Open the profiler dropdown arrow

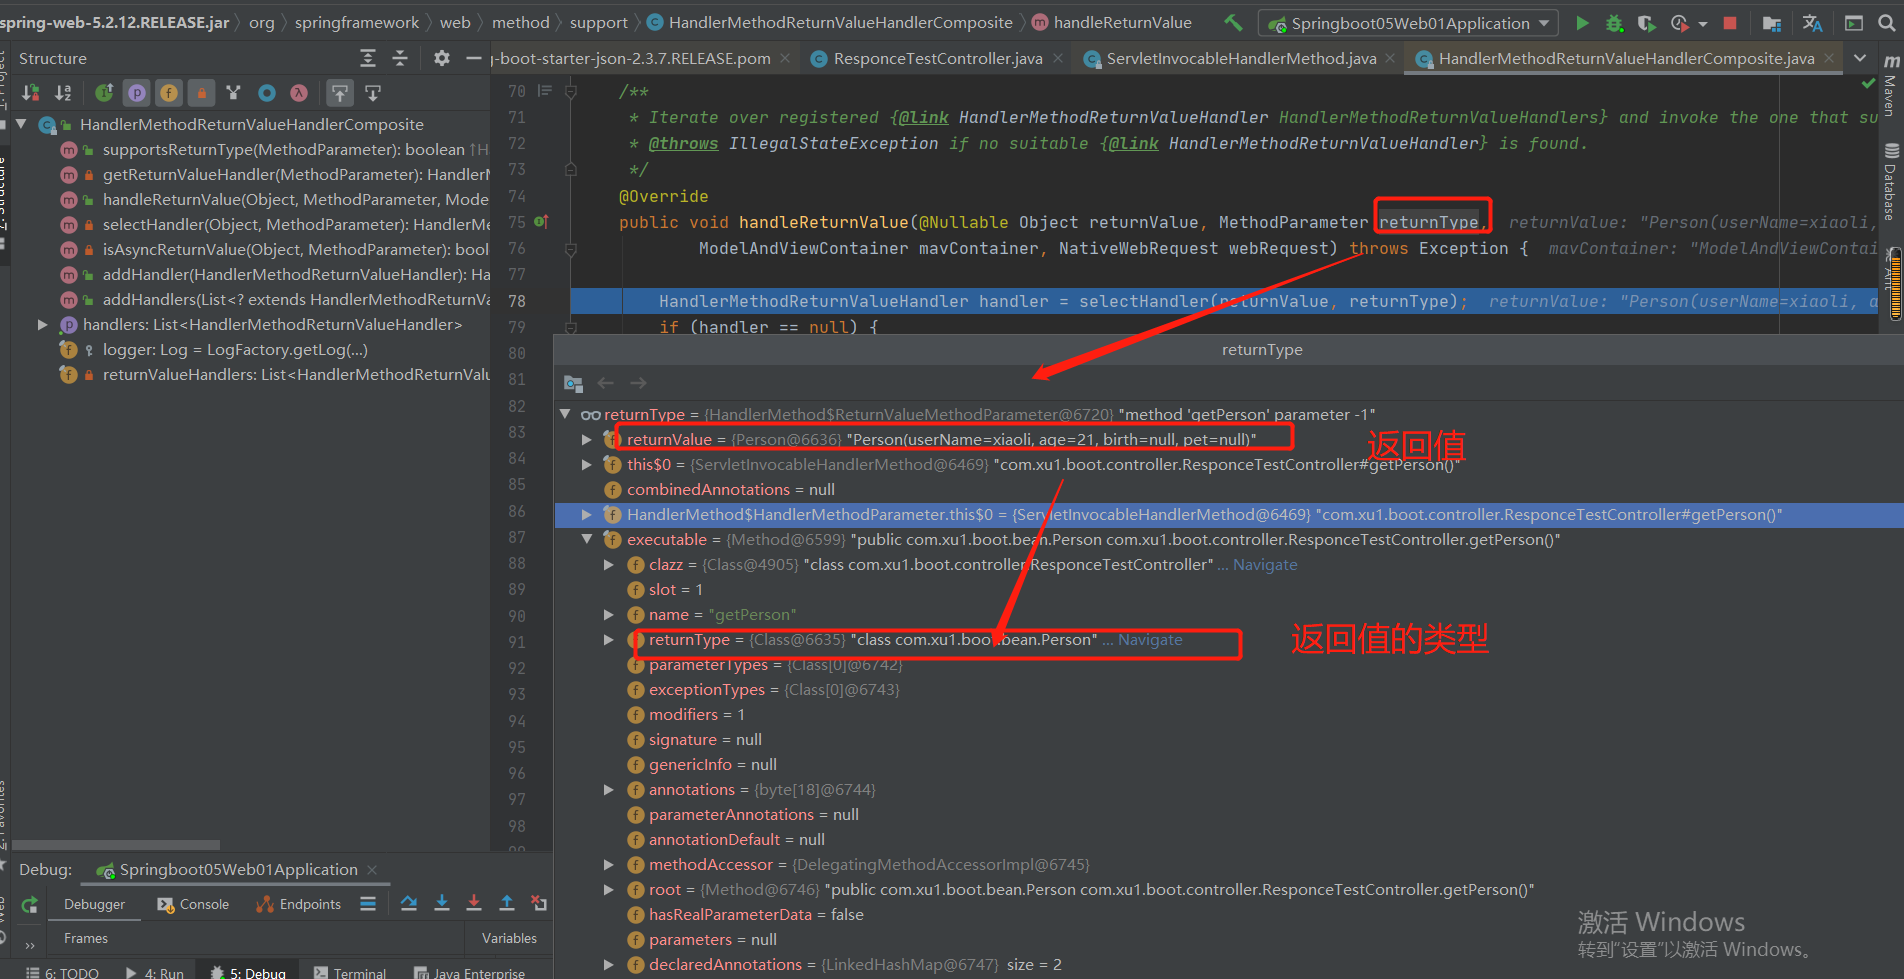[1703, 23]
